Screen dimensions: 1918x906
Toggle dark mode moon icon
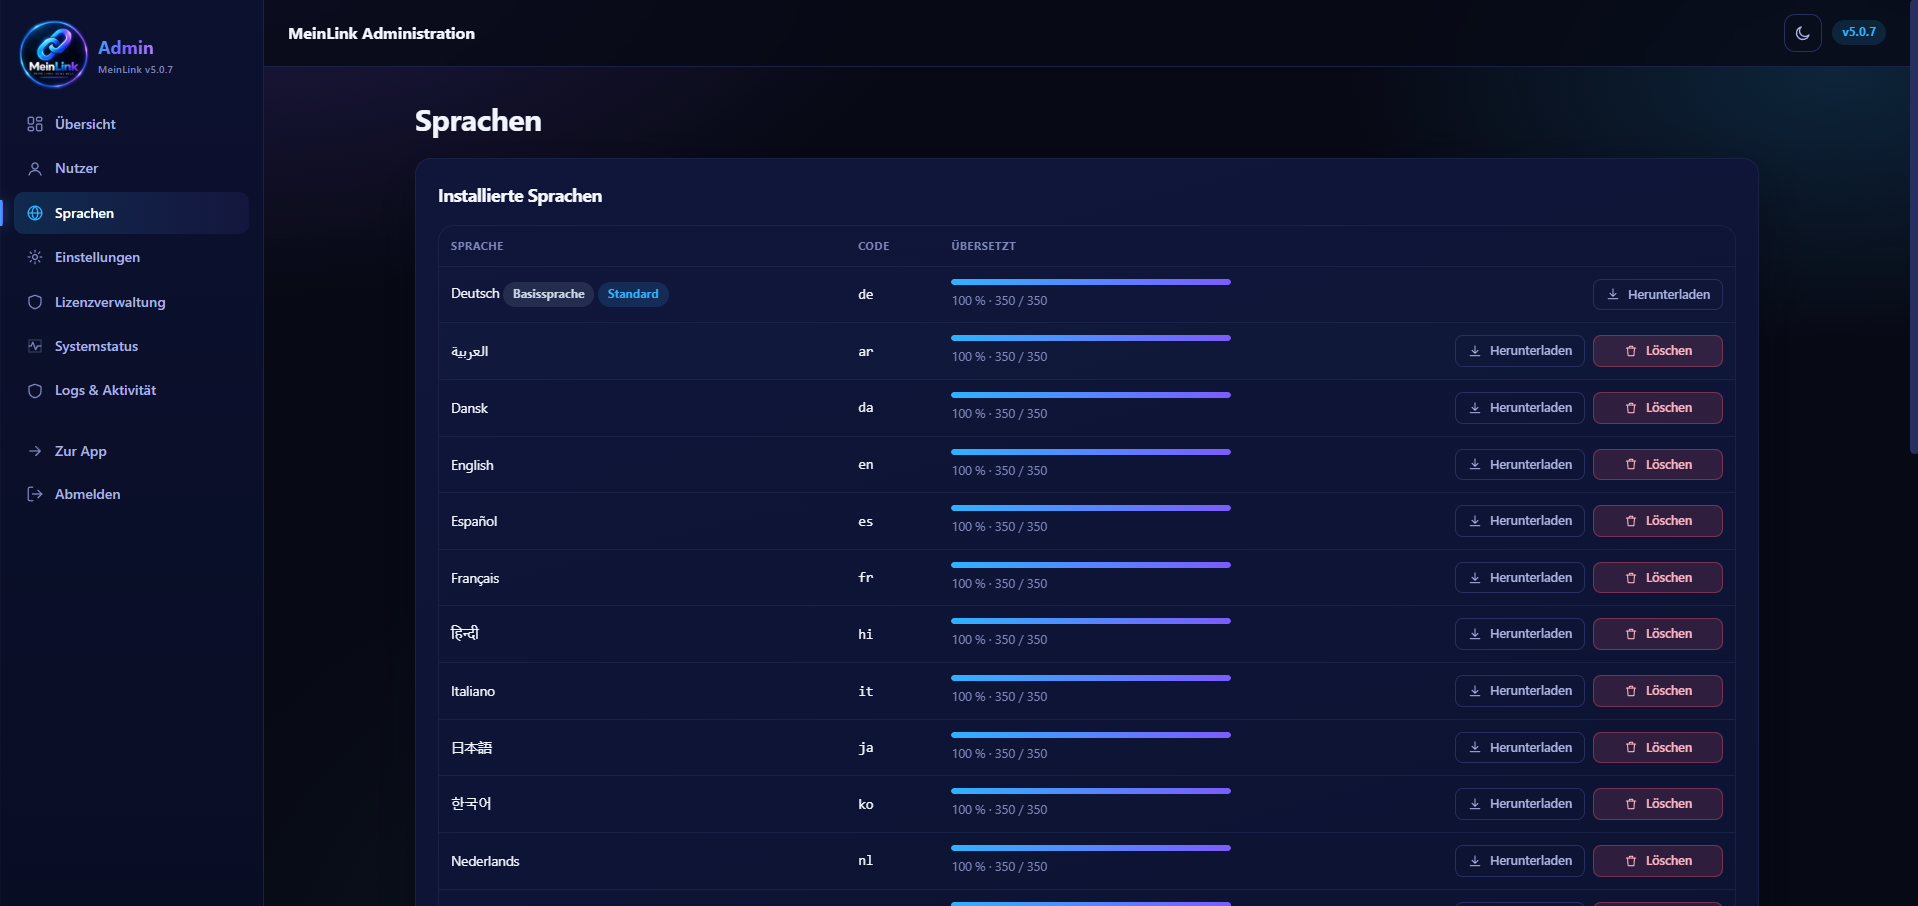click(x=1802, y=33)
